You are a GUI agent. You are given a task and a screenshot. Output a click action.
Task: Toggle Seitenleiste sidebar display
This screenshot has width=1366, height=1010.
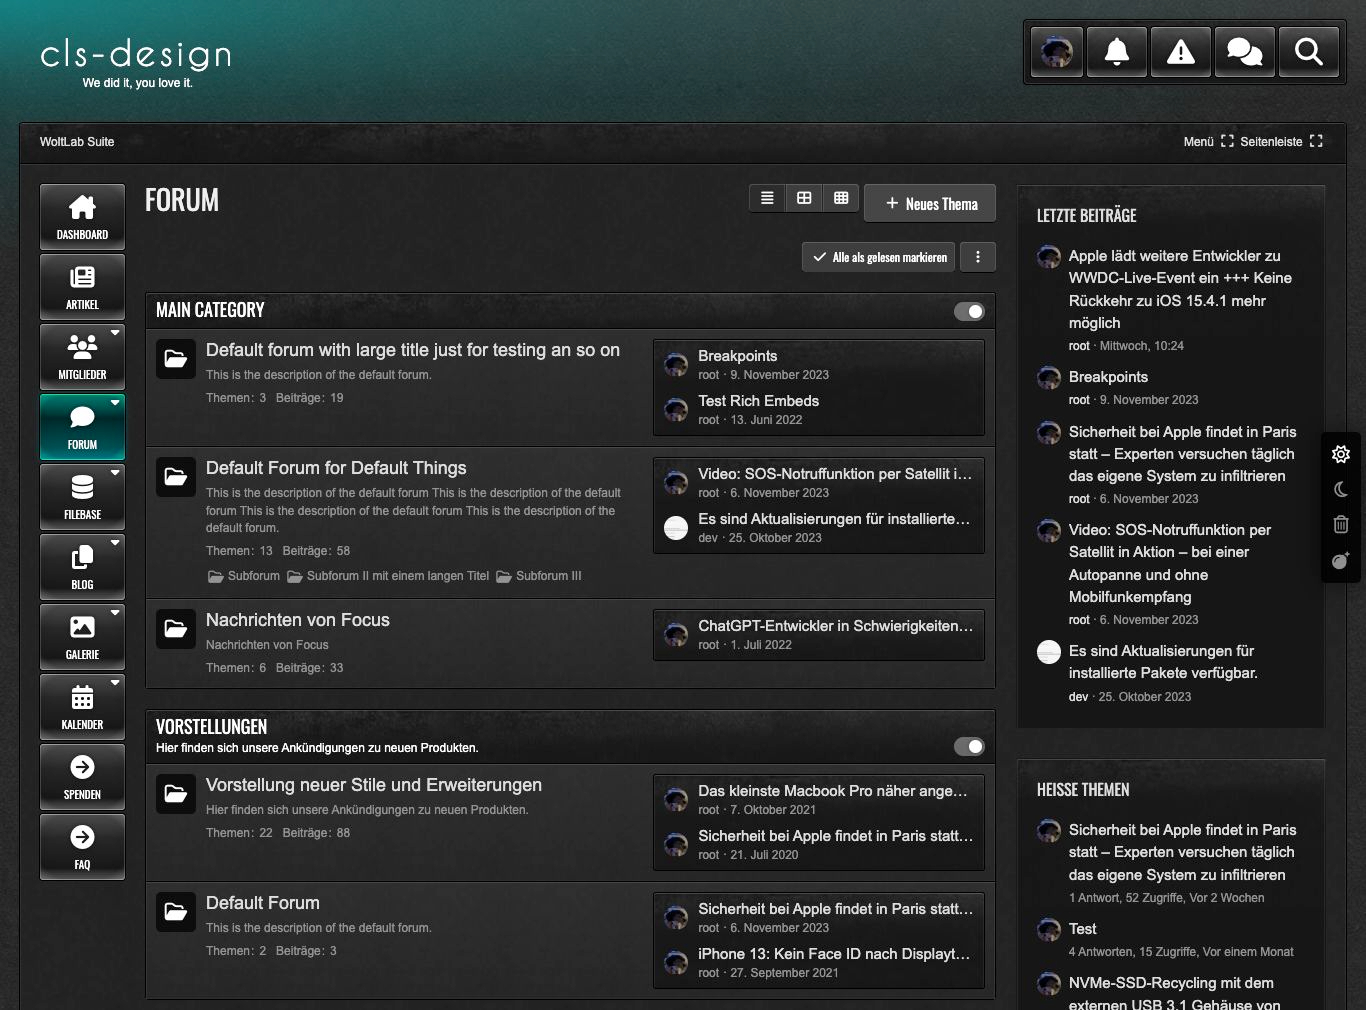pyautogui.click(x=1281, y=142)
